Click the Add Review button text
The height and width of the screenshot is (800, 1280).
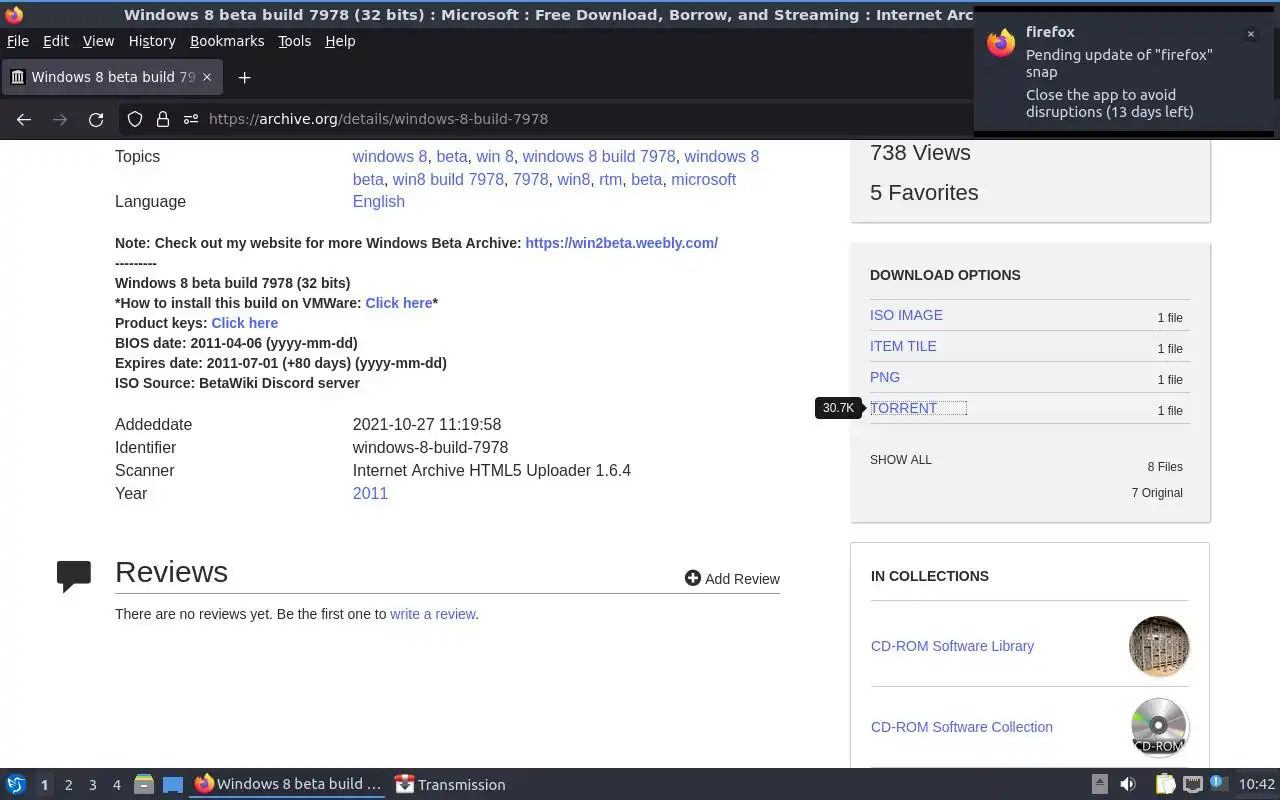pyautogui.click(x=742, y=579)
